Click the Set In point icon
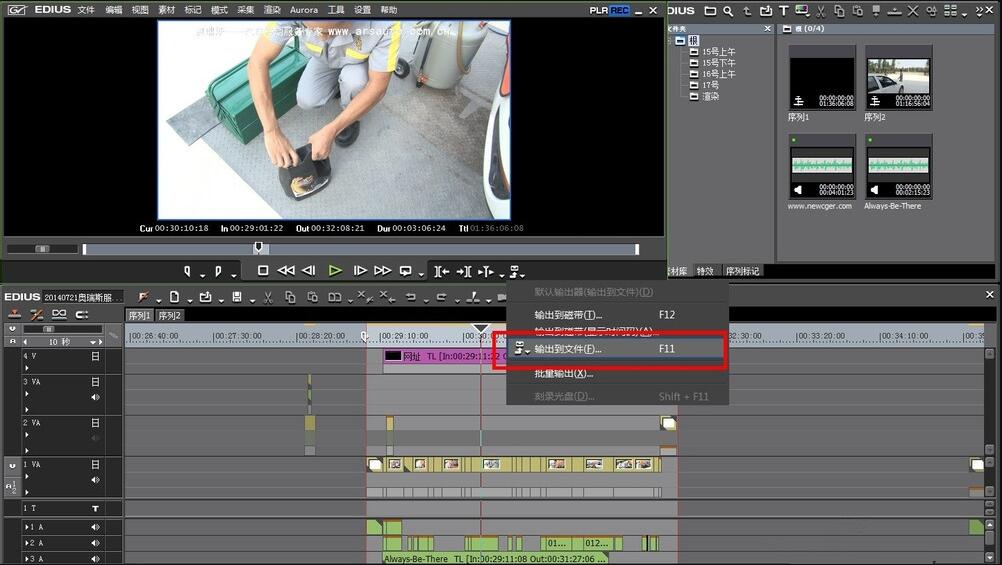1002x565 pixels. click(187, 271)
